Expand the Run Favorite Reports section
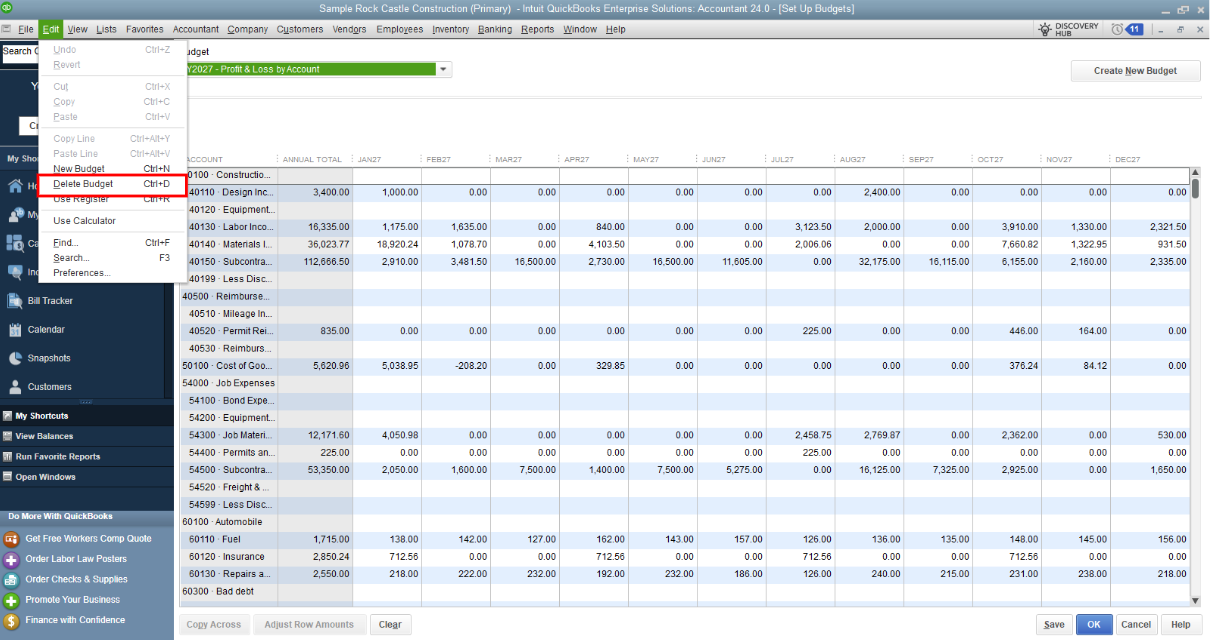Viewport: 1210px width, 640px height. tap(57, 457)
